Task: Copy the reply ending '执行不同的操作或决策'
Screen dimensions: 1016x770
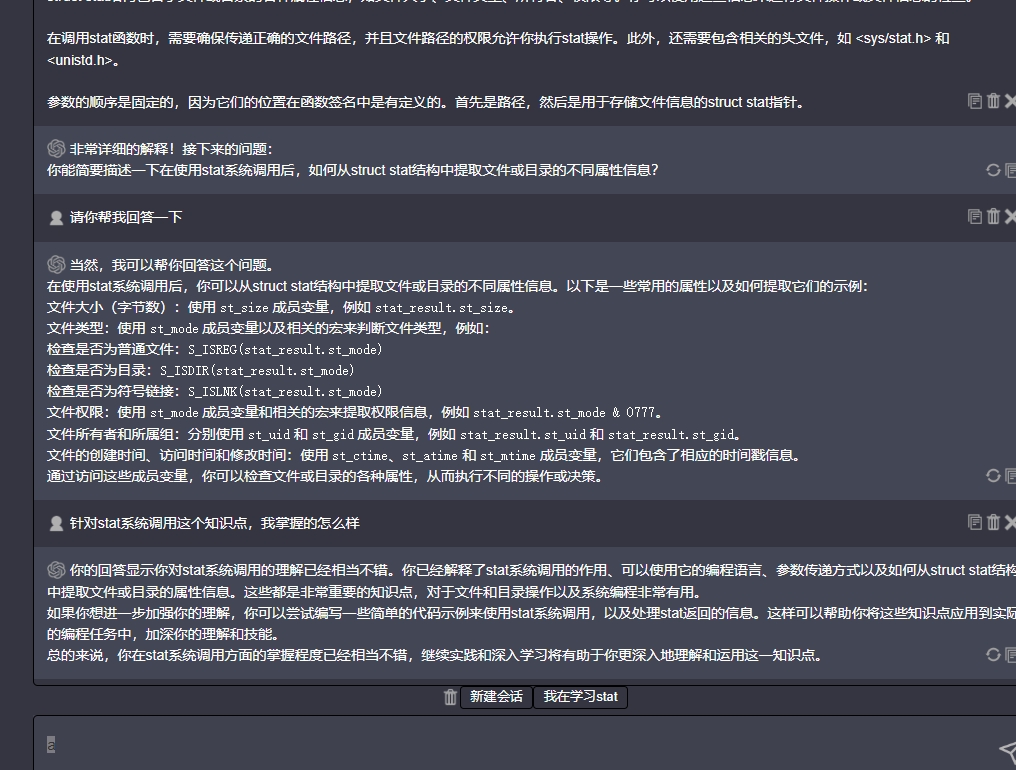Action: [x=1010, y=476]
